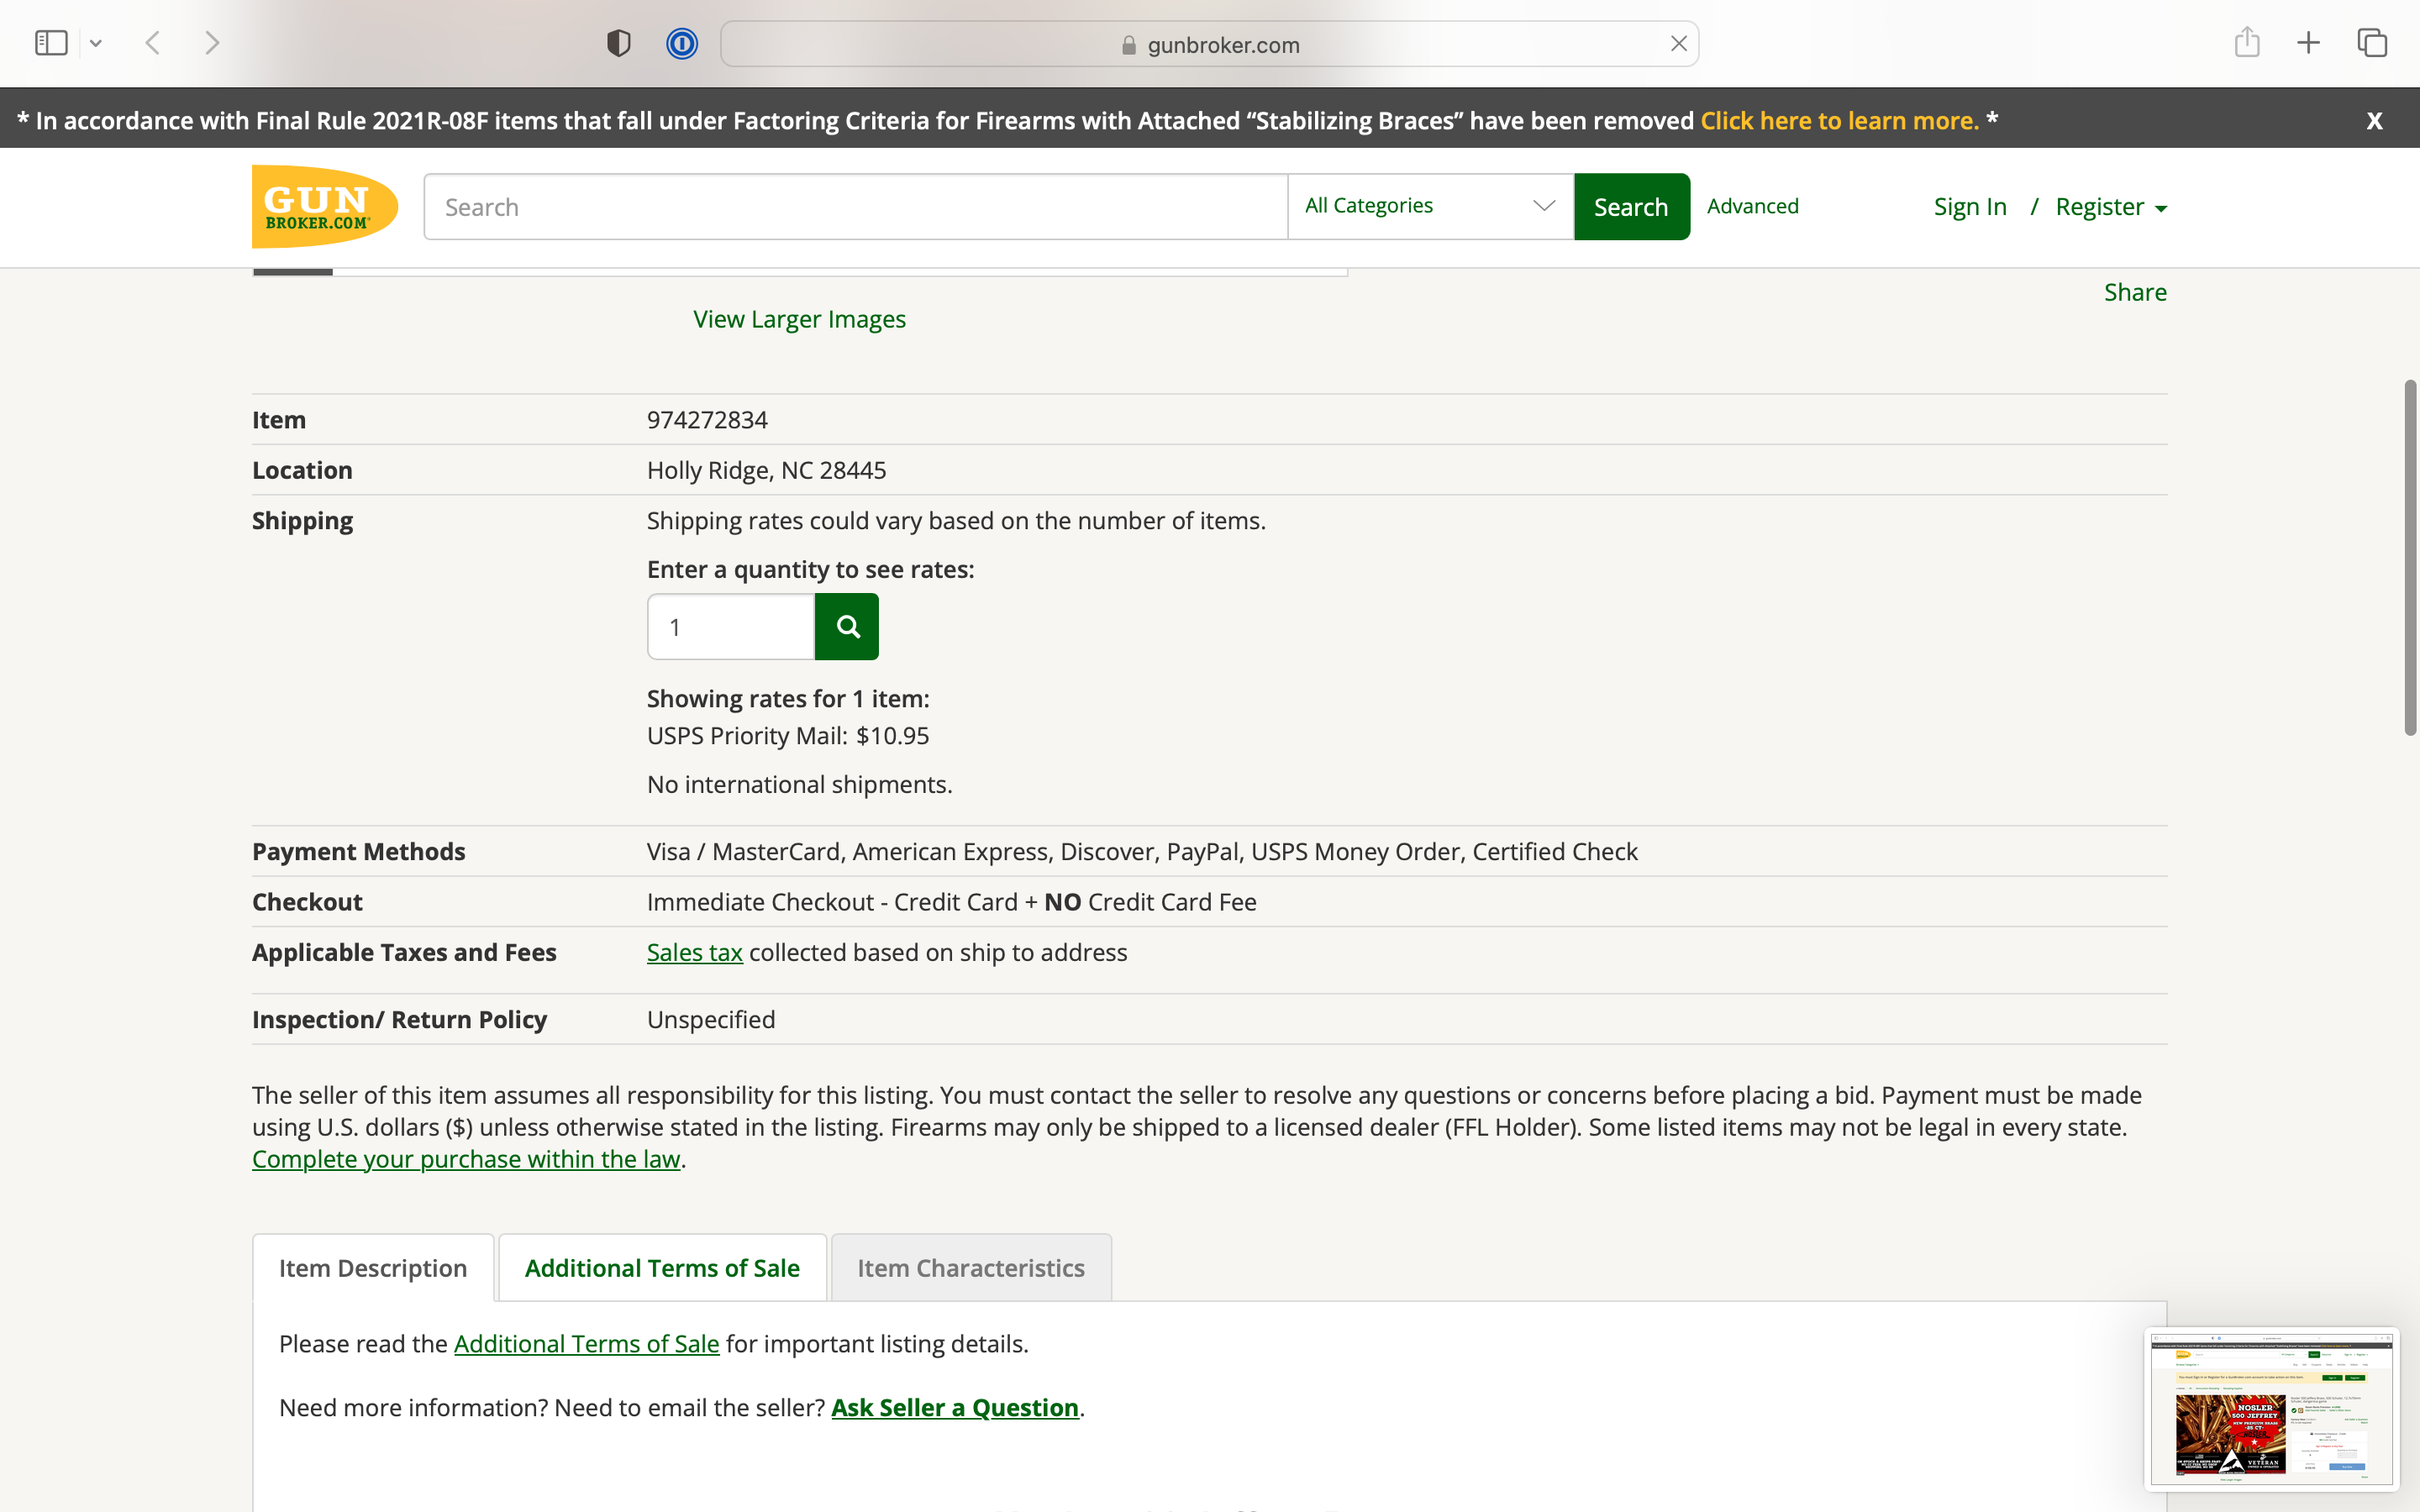Click the GunBroker.com logo

click(324, 207)
